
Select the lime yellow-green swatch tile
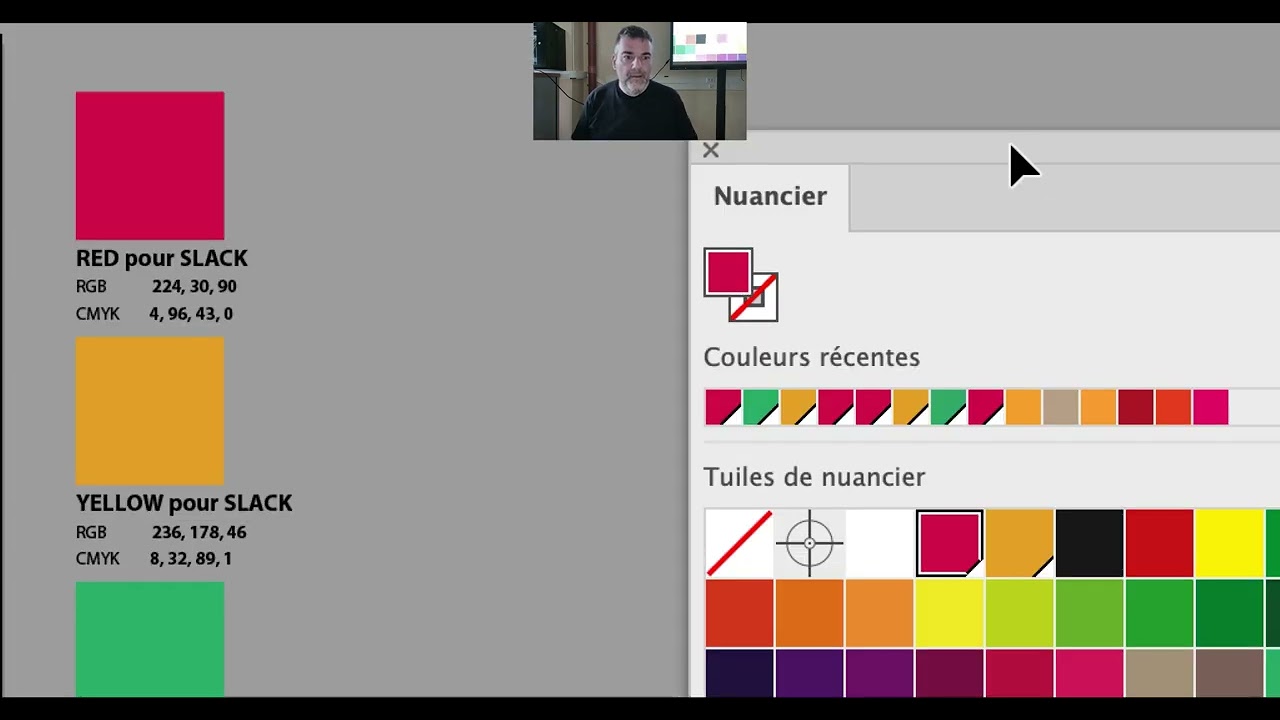click(1019, 613)
